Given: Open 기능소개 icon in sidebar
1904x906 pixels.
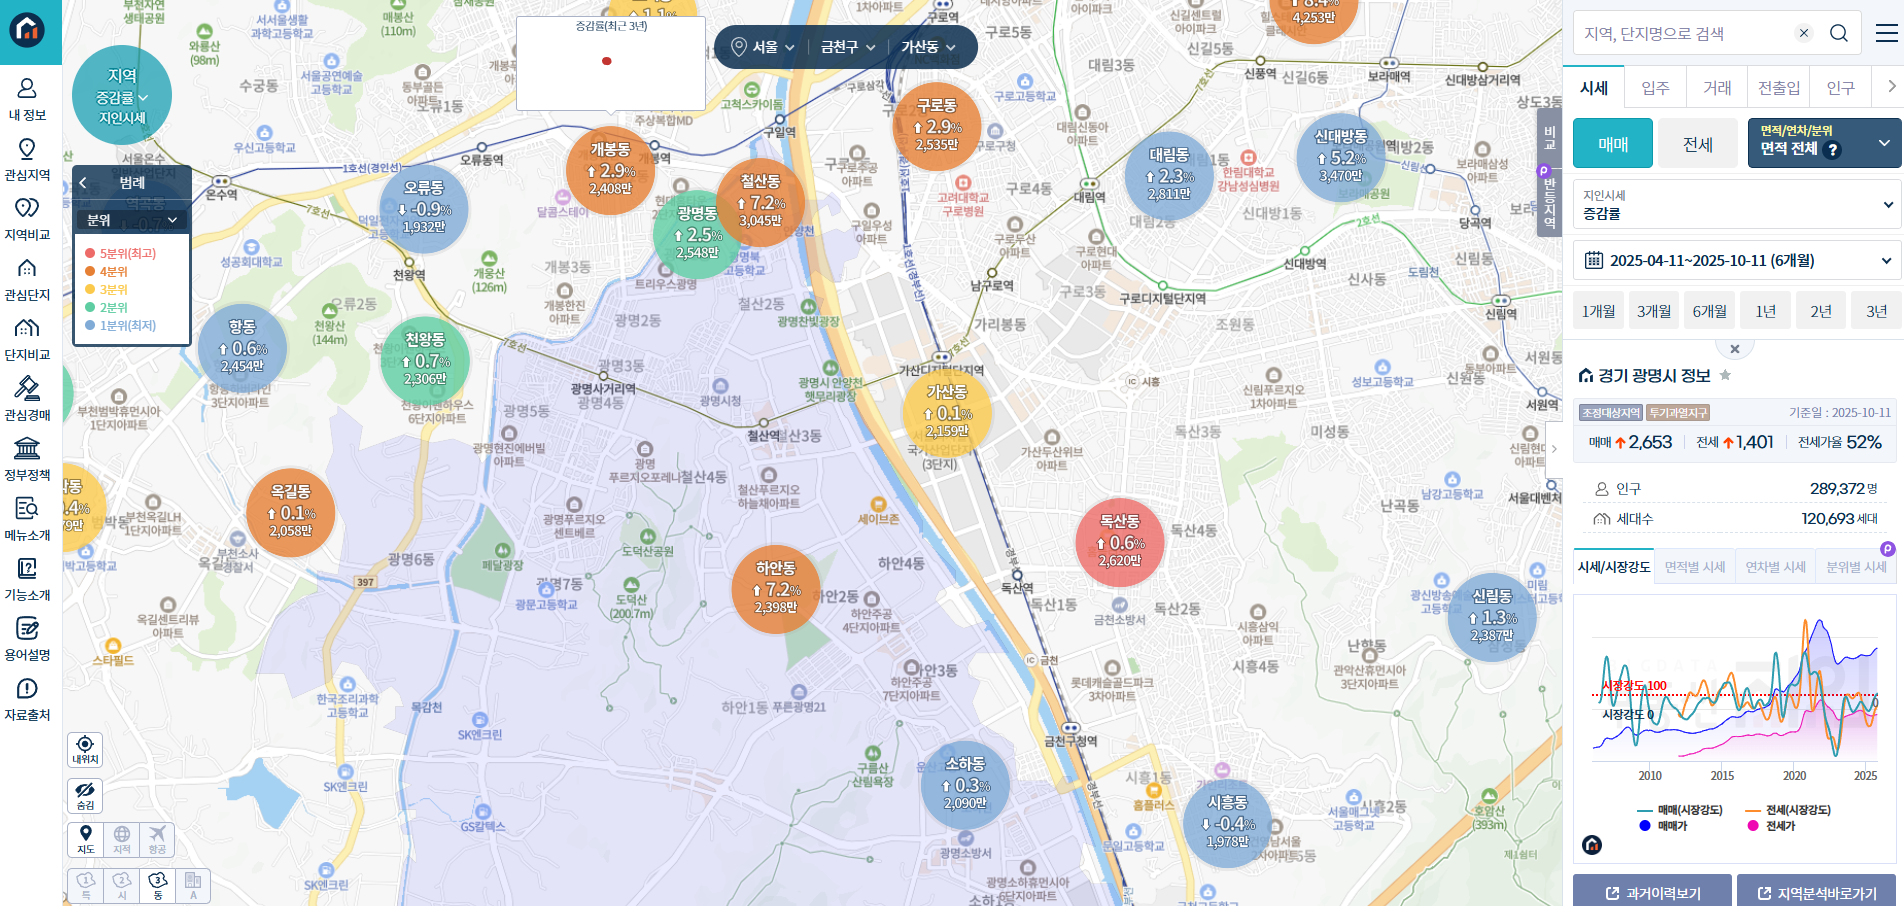Looking at the screenshot, I should pyautogui.click(x=27, y=568).
